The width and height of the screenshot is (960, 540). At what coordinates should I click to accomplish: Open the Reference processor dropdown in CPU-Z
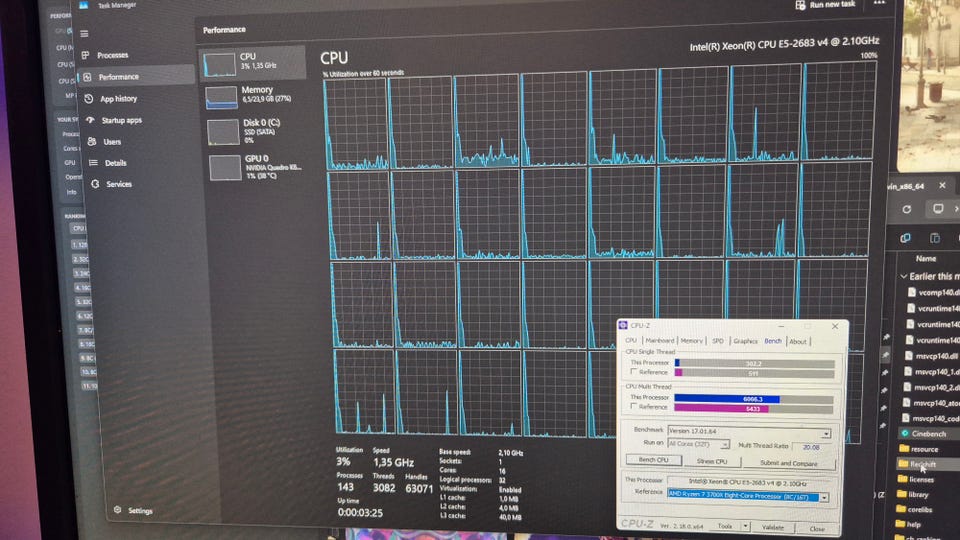click(x=748, y=495)
